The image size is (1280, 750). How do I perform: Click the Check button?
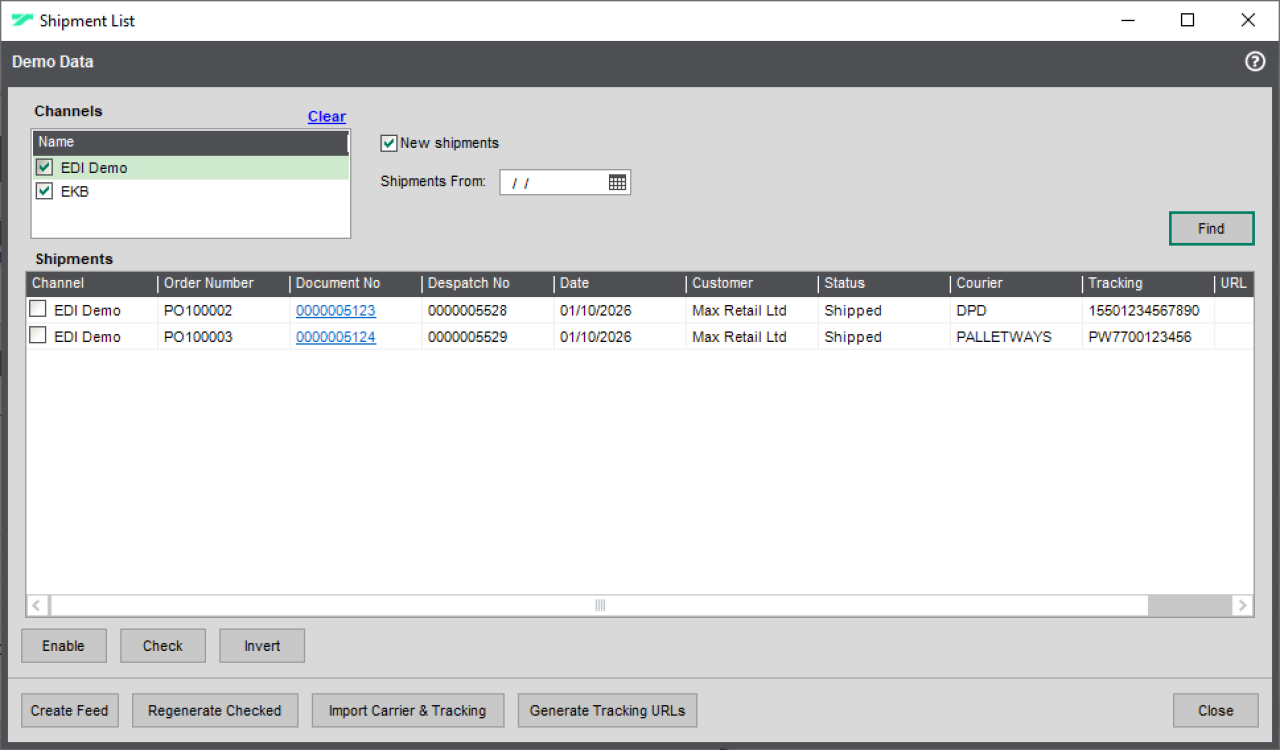pyautogui.click(x=163, y=646)
